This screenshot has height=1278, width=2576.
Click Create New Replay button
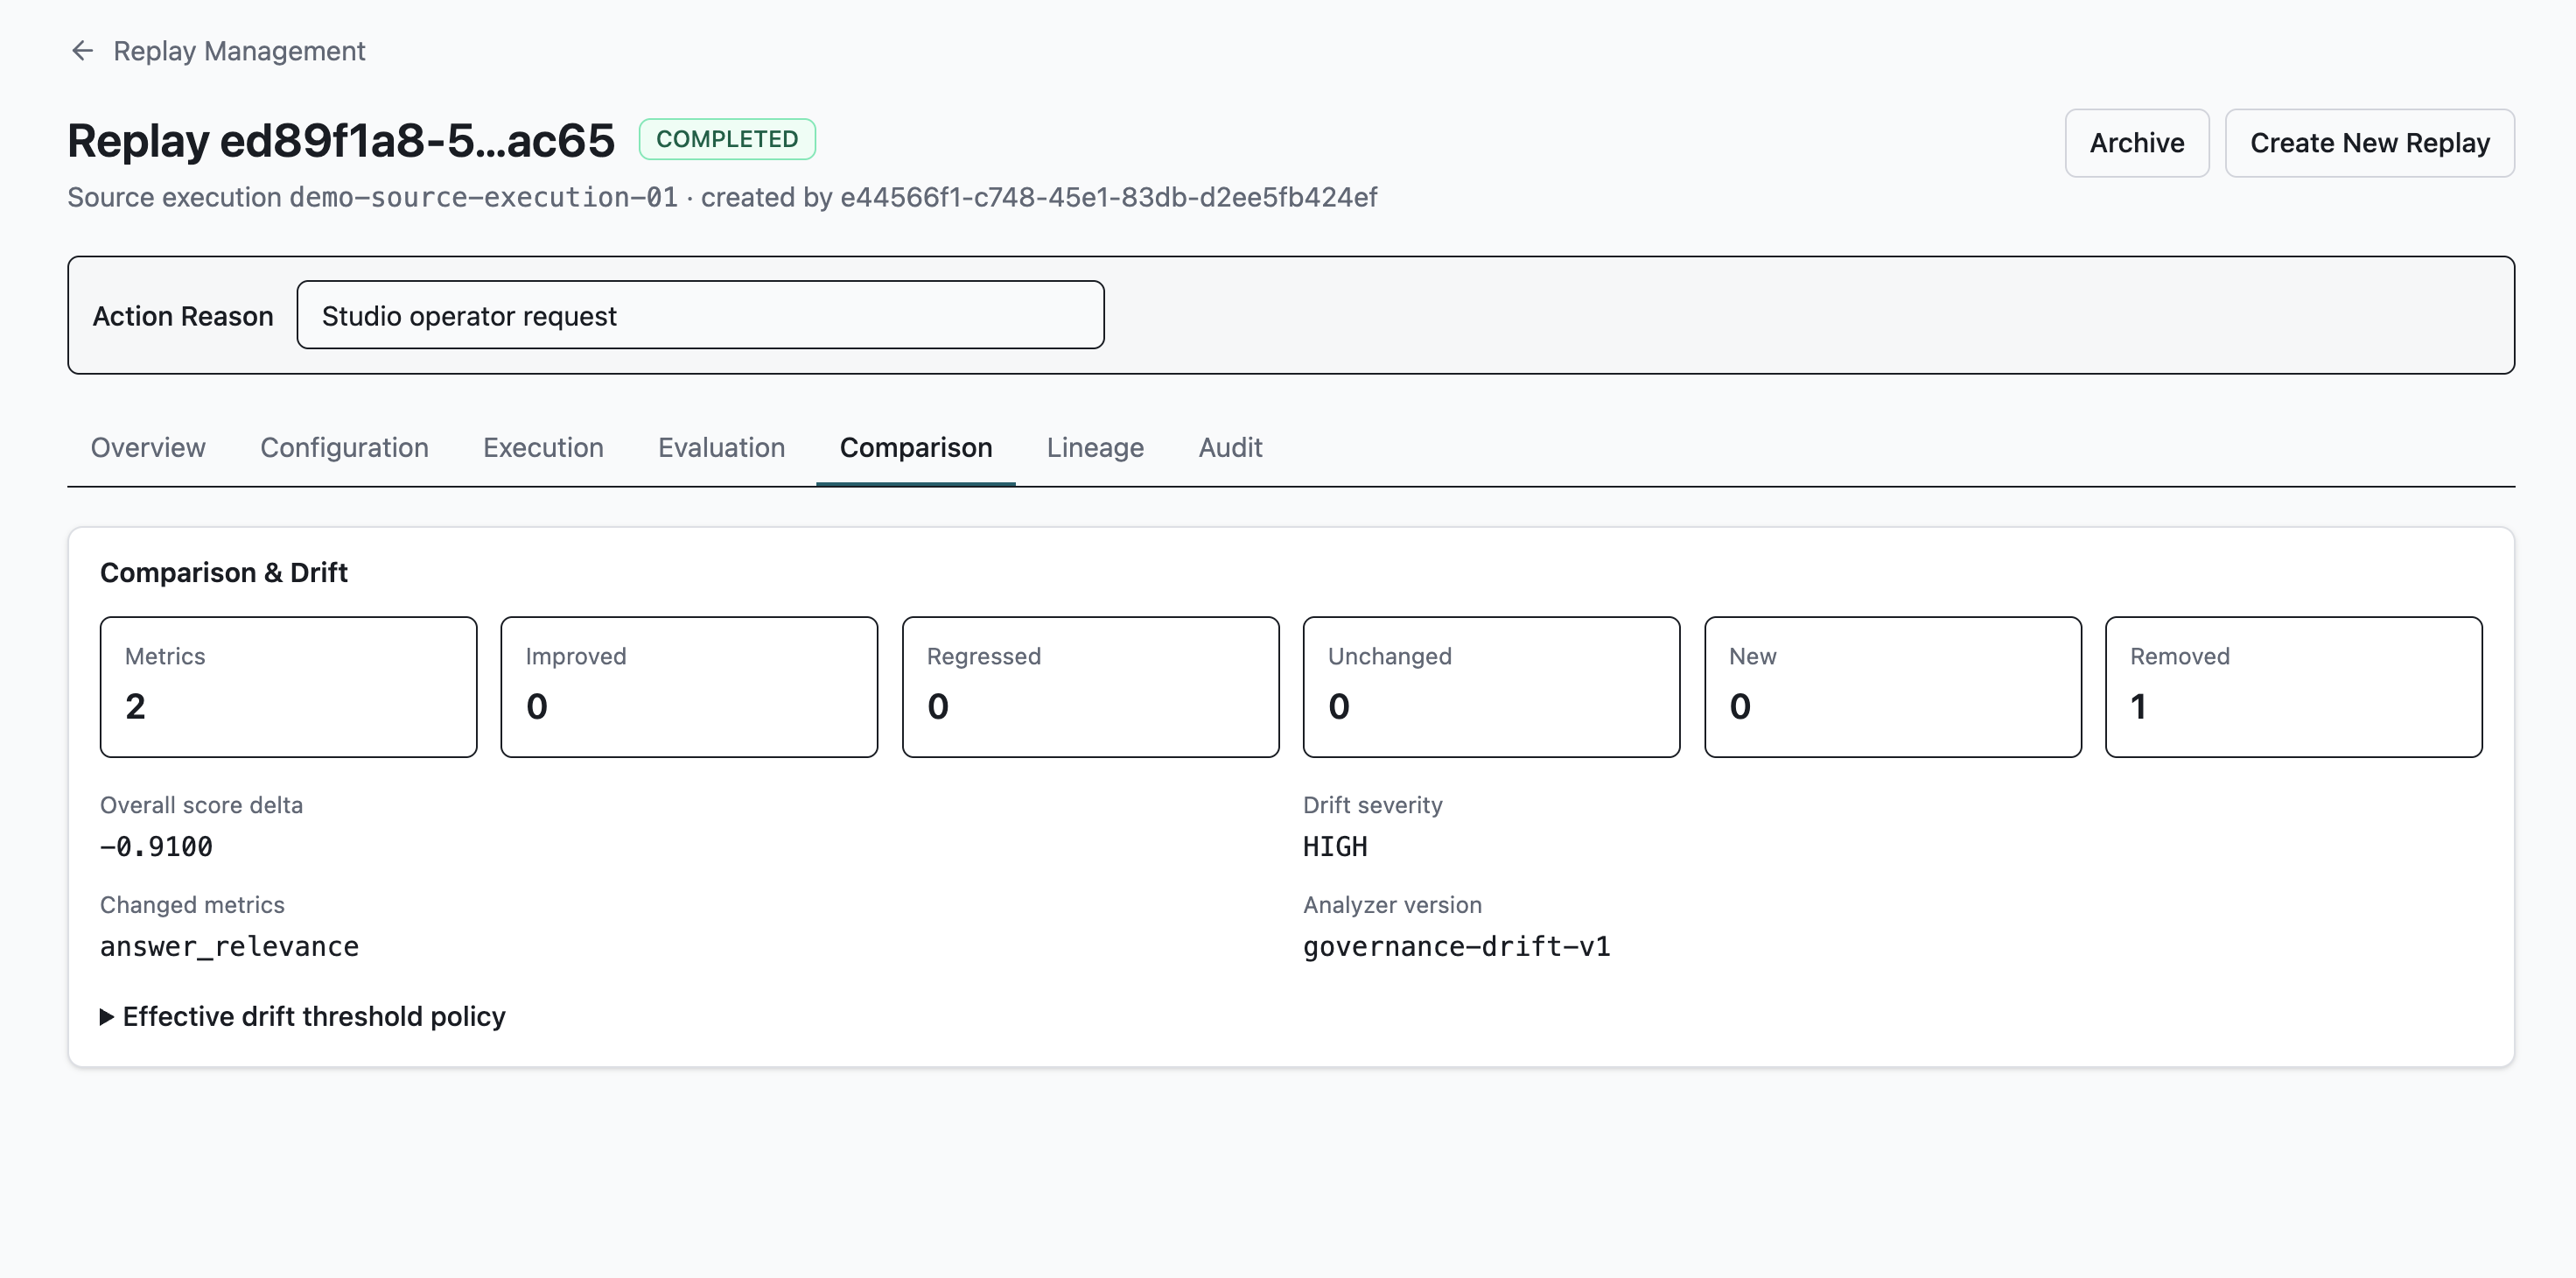pos(2370,143)
